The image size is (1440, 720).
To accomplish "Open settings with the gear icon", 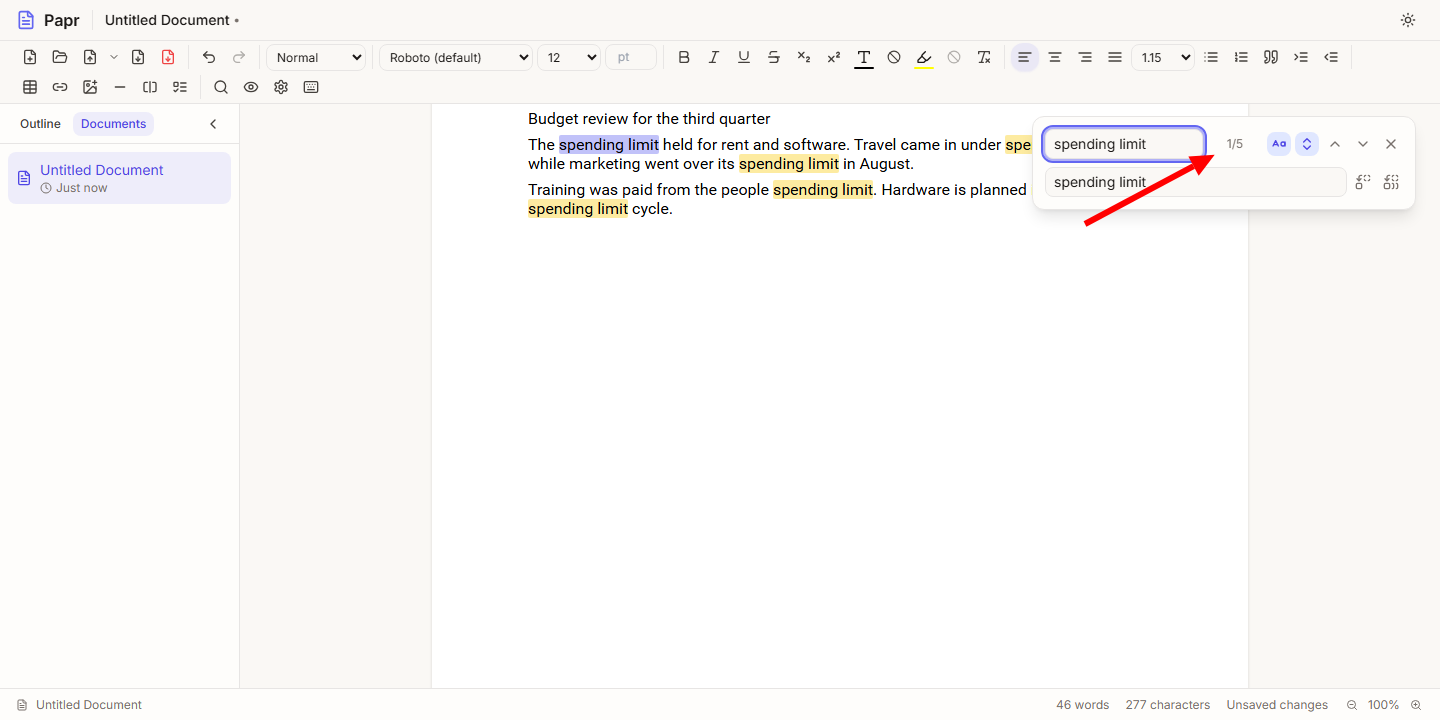I will pyautogui.click(x=281, y=87).
